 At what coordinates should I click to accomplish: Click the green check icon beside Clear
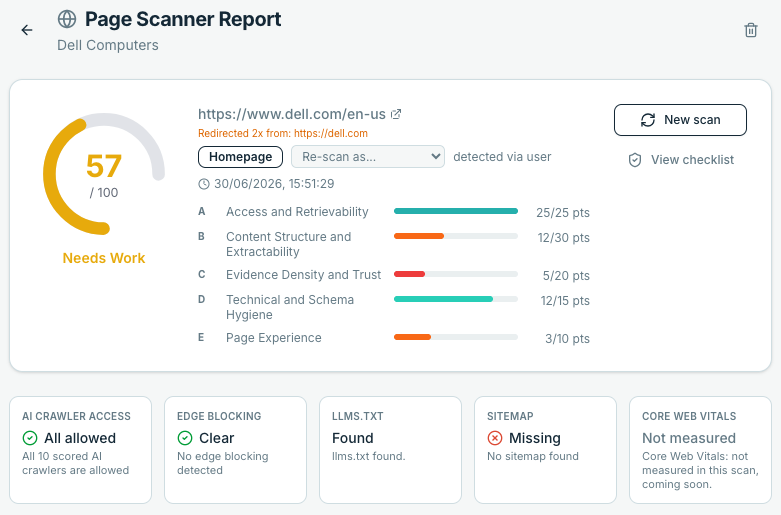[185, 438]
